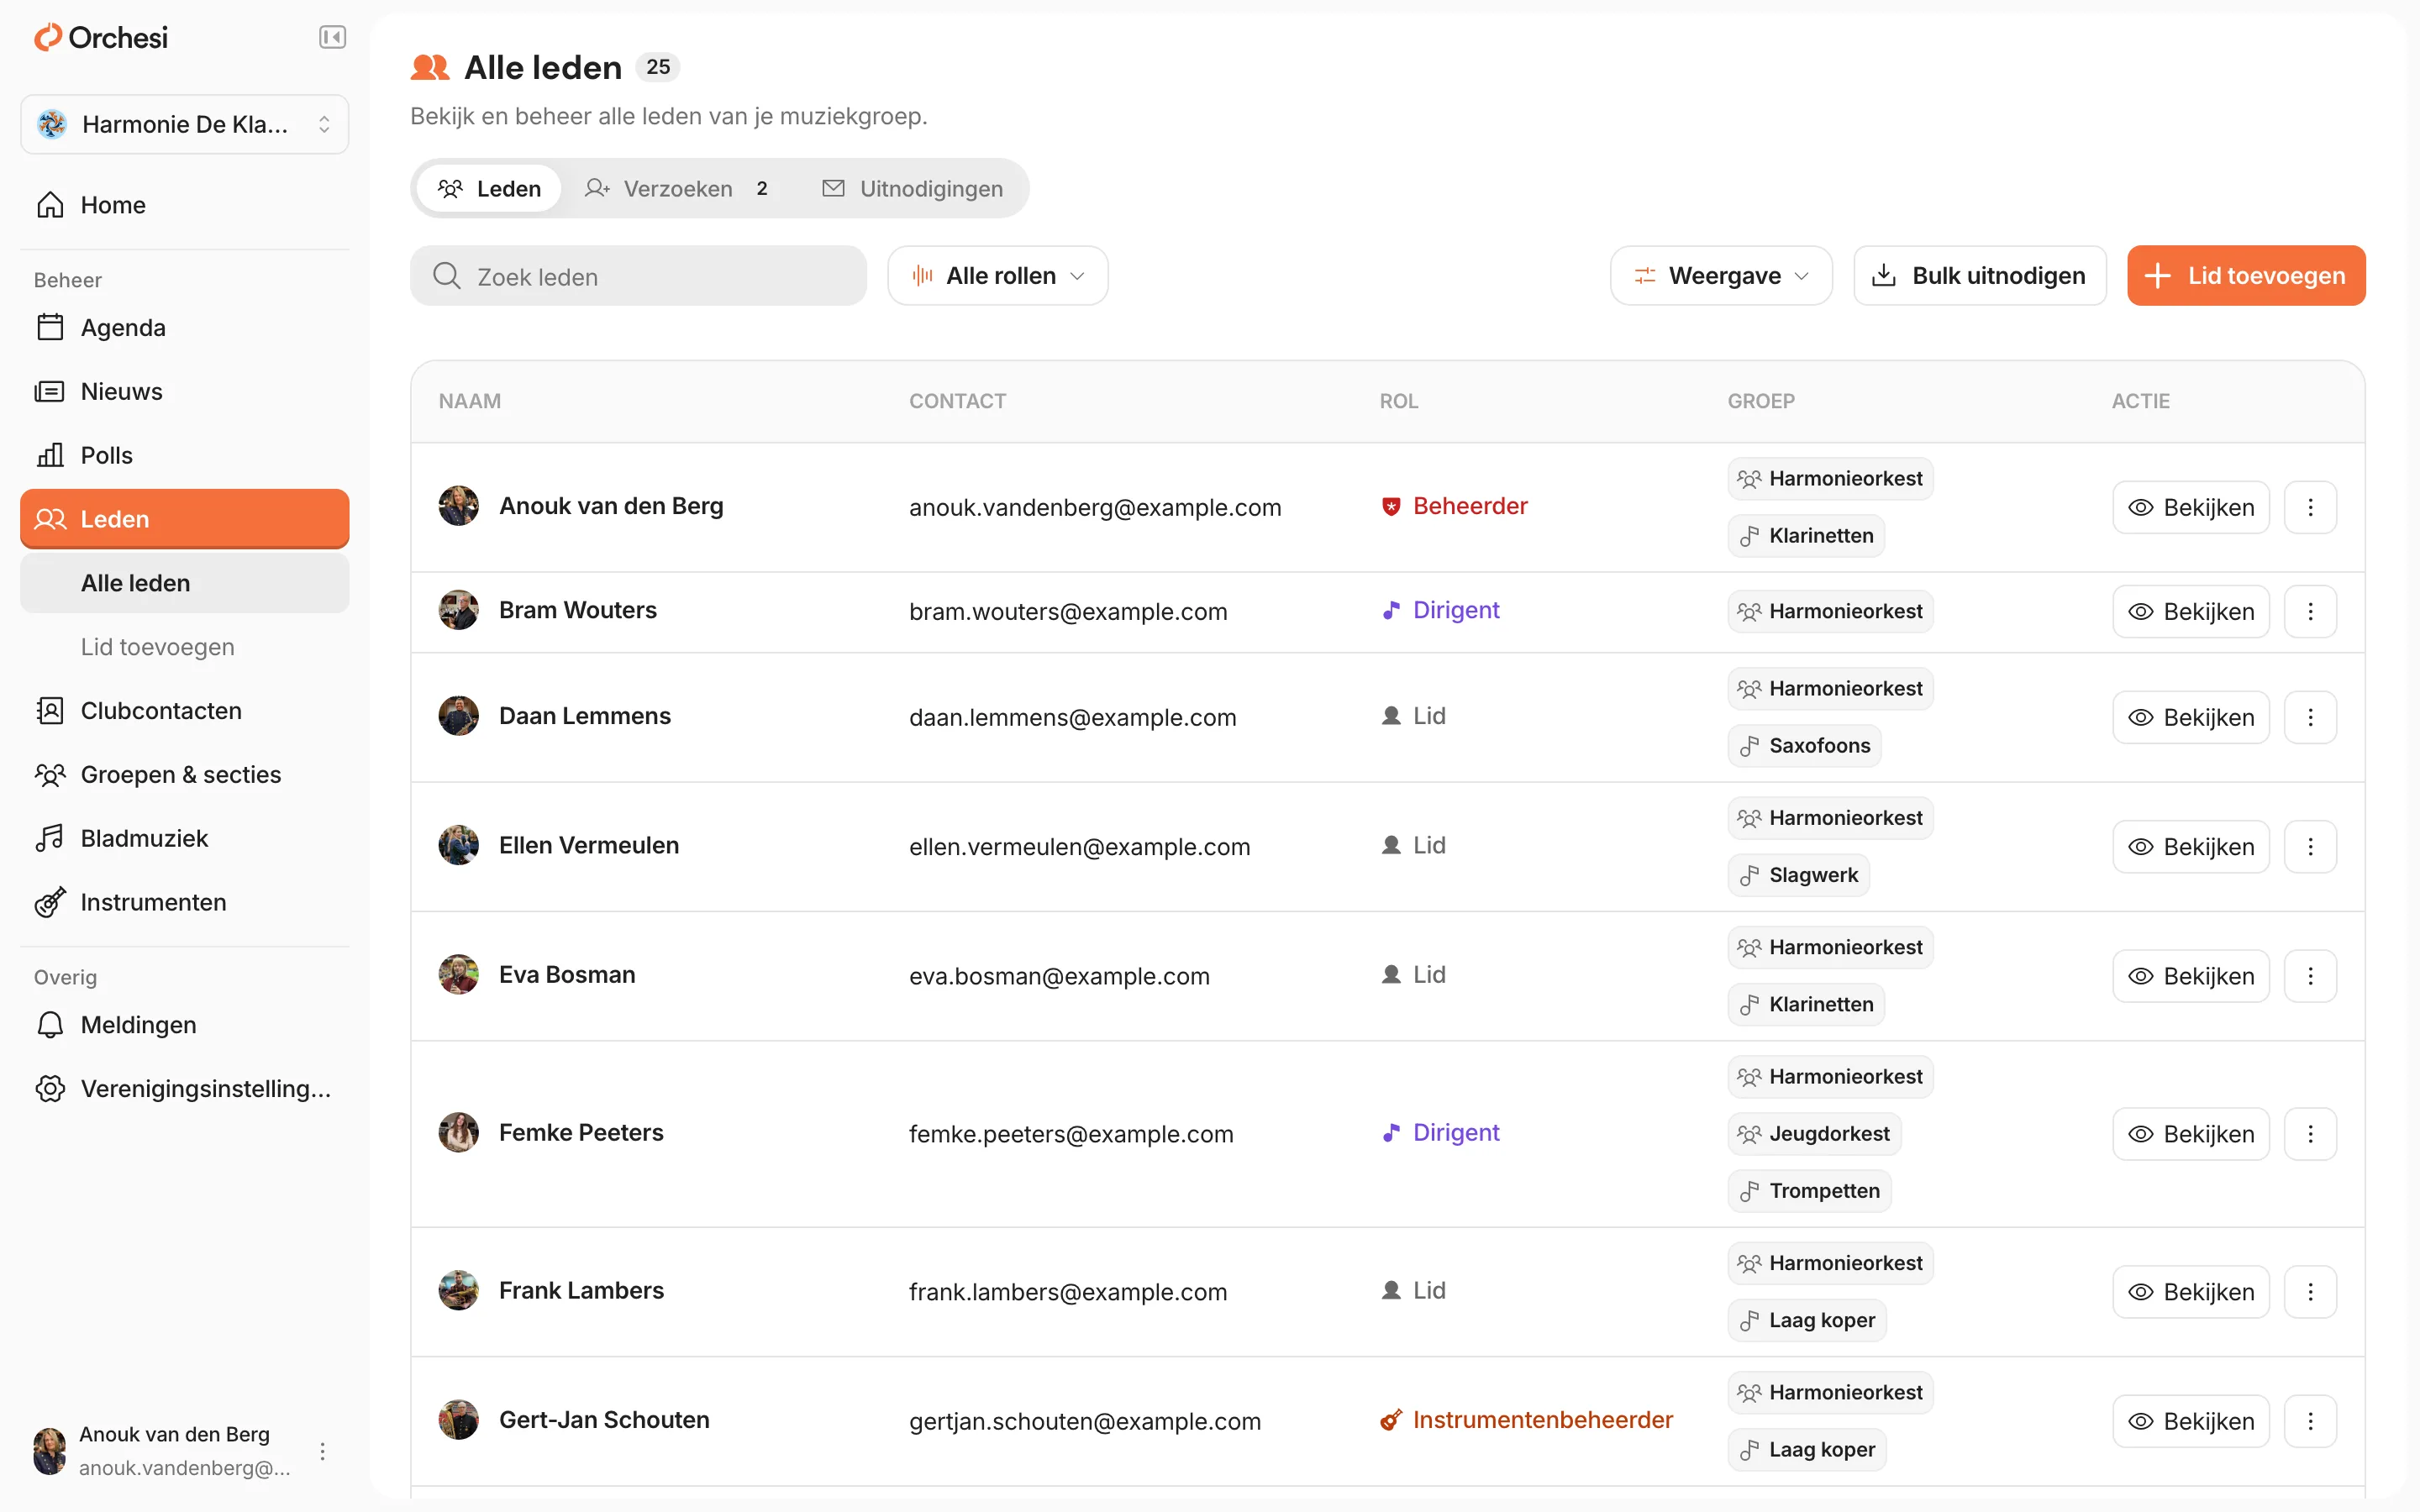Select Leden in the sidebar
Image resolution: width=2420 pixels, height=1512 pixels.
[185, 519]
